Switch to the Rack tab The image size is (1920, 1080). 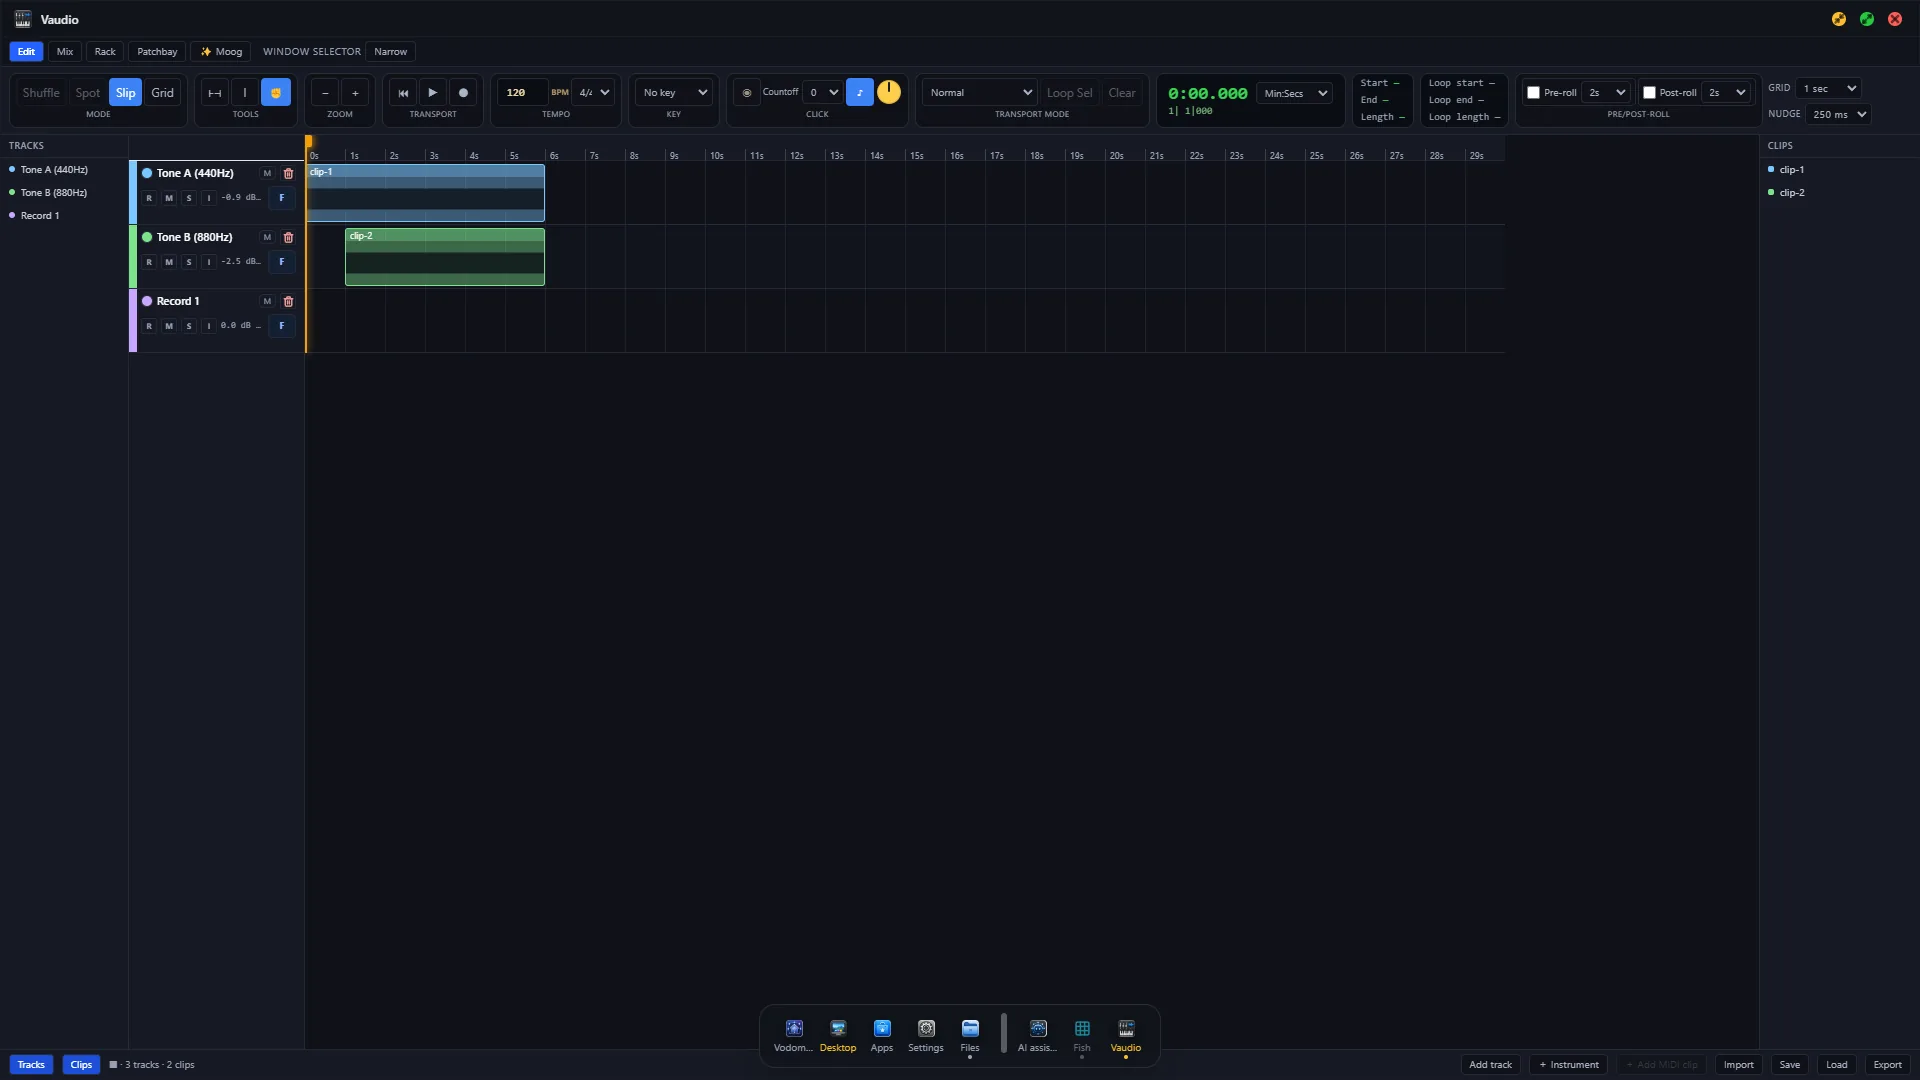pos(105,52)
